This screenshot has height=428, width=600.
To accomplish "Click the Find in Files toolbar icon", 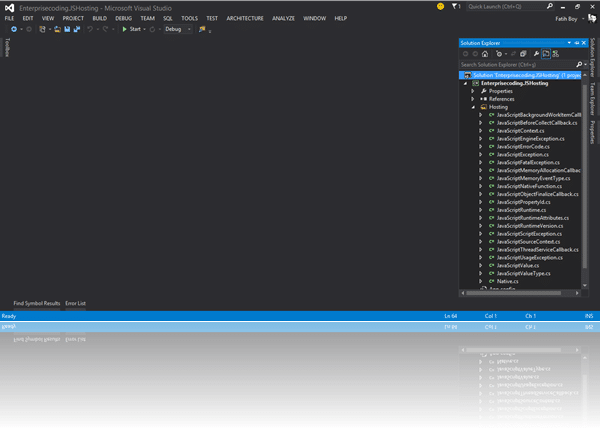I will (x=202, y=29).
